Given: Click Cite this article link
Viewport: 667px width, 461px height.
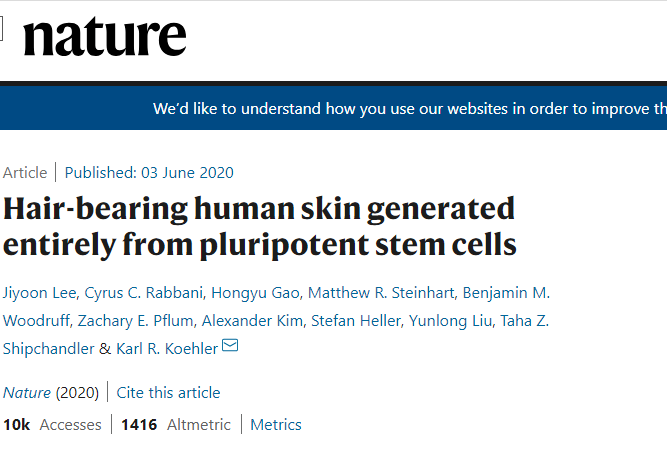Looking at the screenshot, I should (168, 393).
